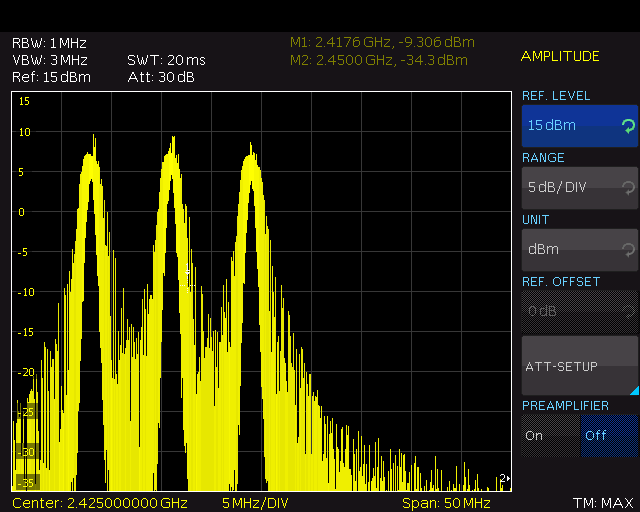Click the green rotary icon on REF. LEVEL
Screen dimensions: 640x512
tap(627, 126)
